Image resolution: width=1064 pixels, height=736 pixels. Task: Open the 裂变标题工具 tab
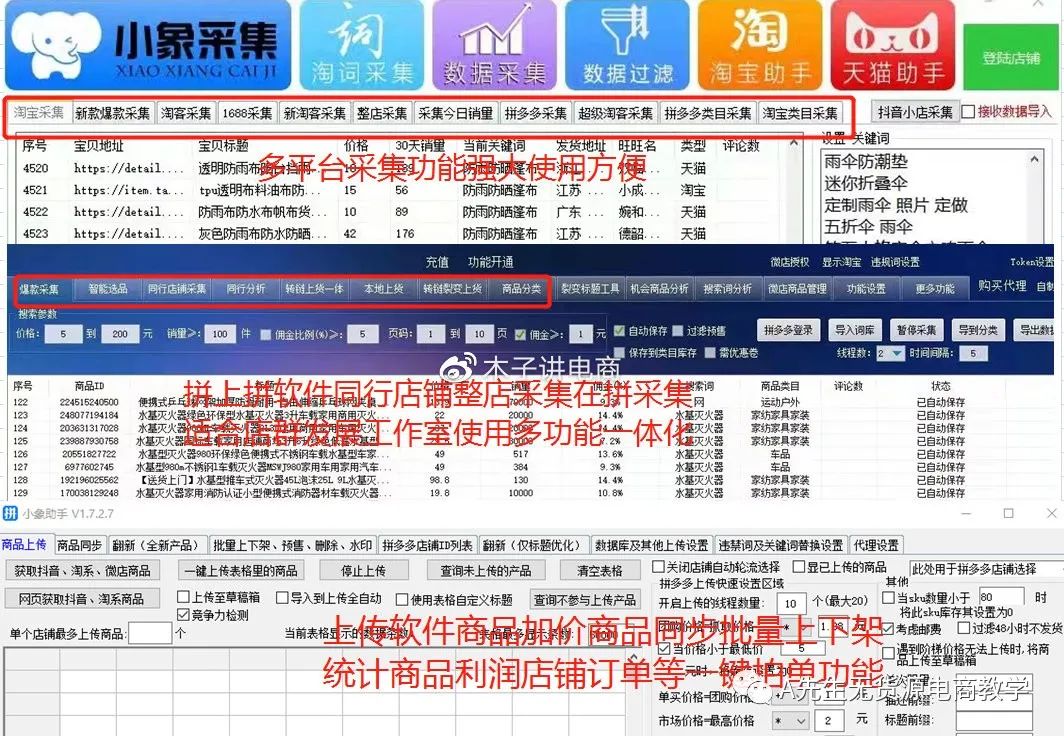tap(590, 289)
